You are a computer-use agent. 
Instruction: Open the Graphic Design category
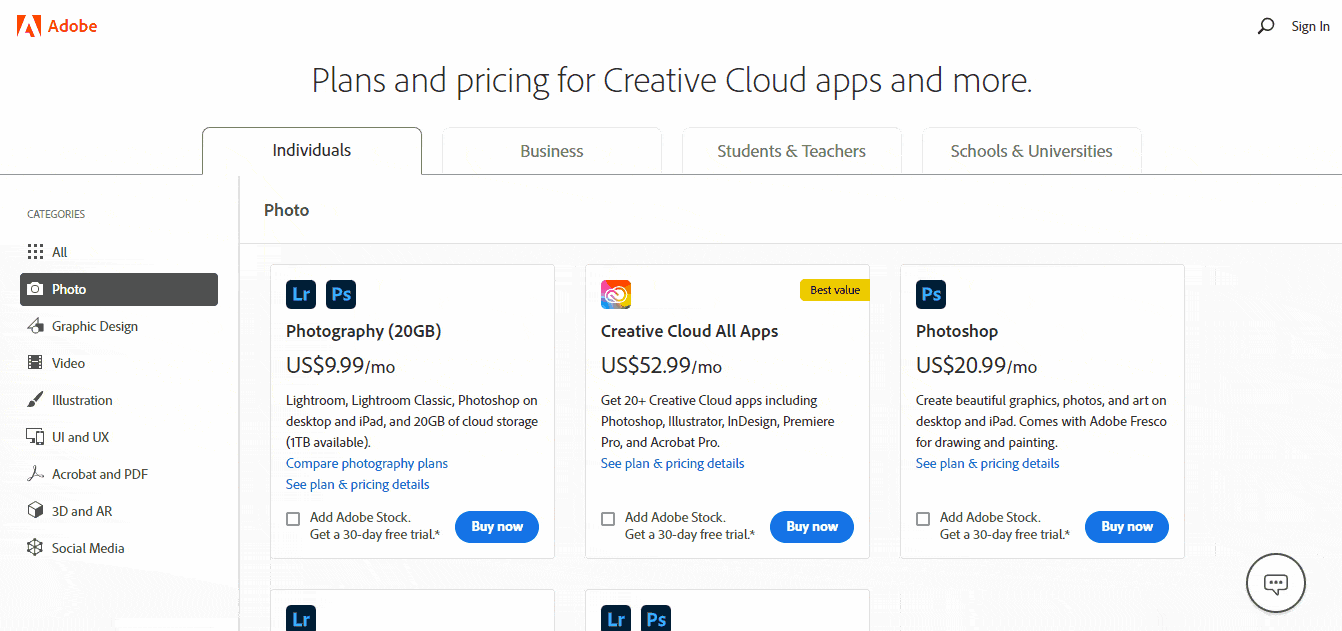[119, 326]
